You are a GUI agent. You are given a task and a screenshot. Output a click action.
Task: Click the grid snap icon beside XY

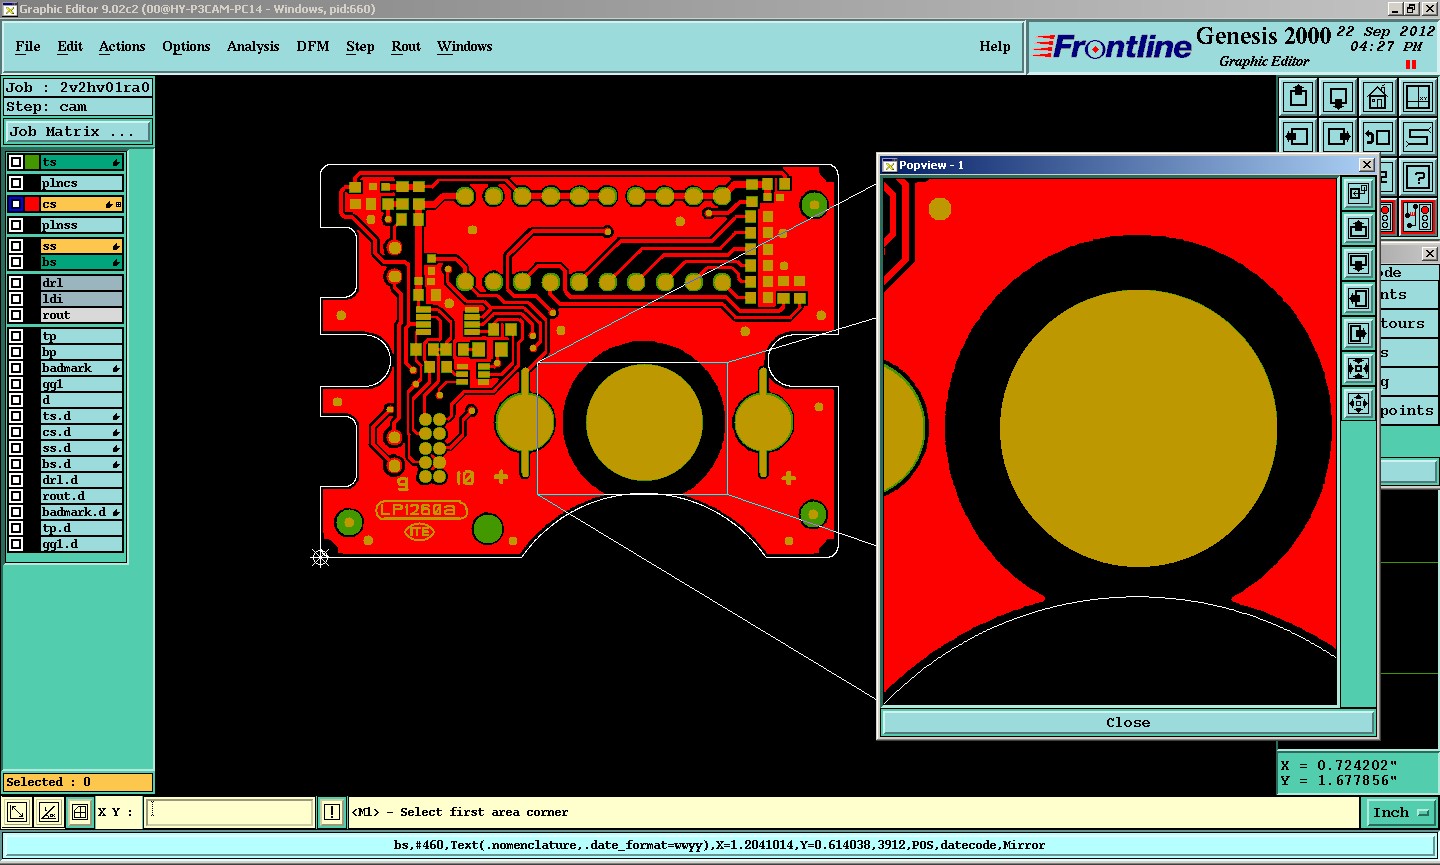pos(80,812)
